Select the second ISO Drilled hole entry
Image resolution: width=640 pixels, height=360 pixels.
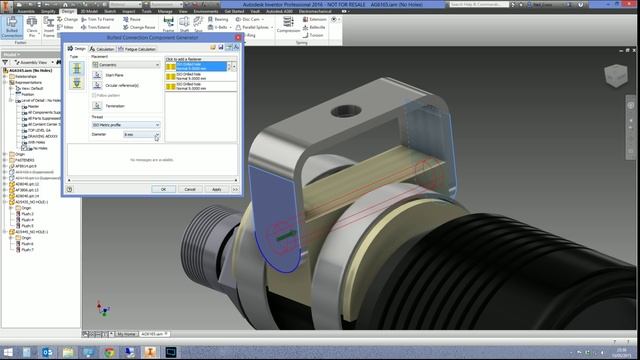click(x=201, y=76)
